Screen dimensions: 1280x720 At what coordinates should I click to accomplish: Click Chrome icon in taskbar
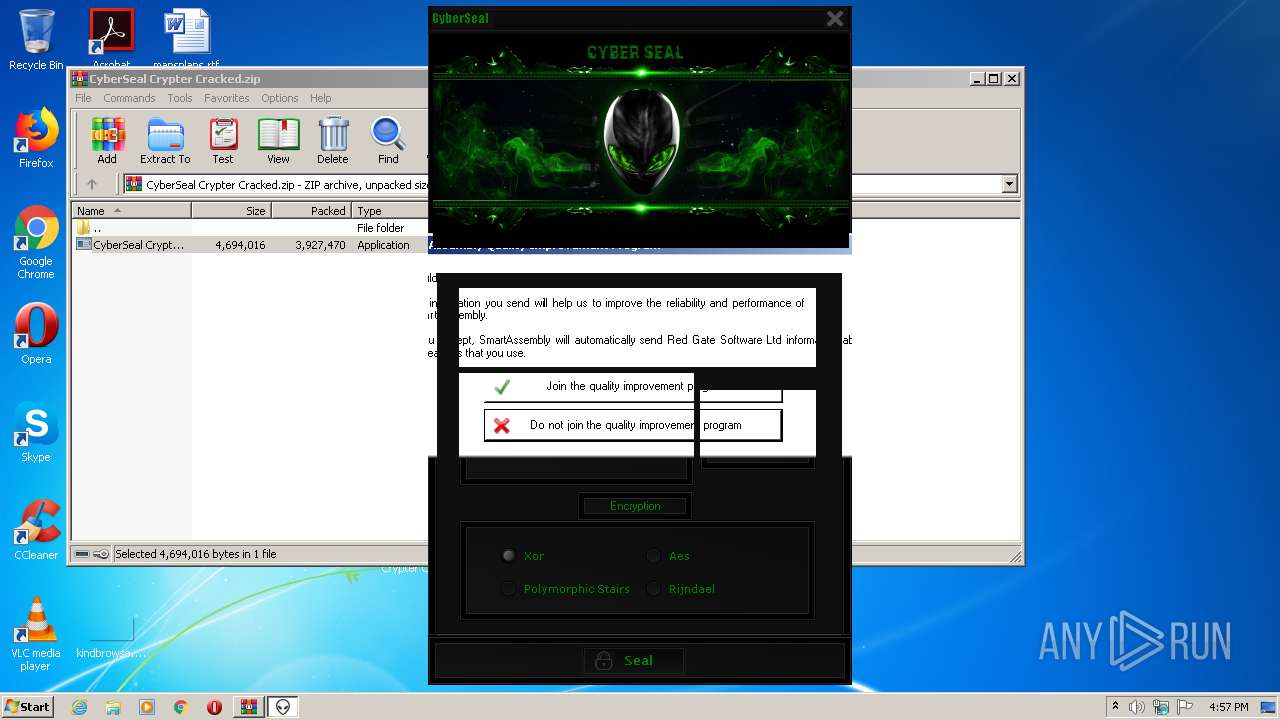click(x=181, y=707)
